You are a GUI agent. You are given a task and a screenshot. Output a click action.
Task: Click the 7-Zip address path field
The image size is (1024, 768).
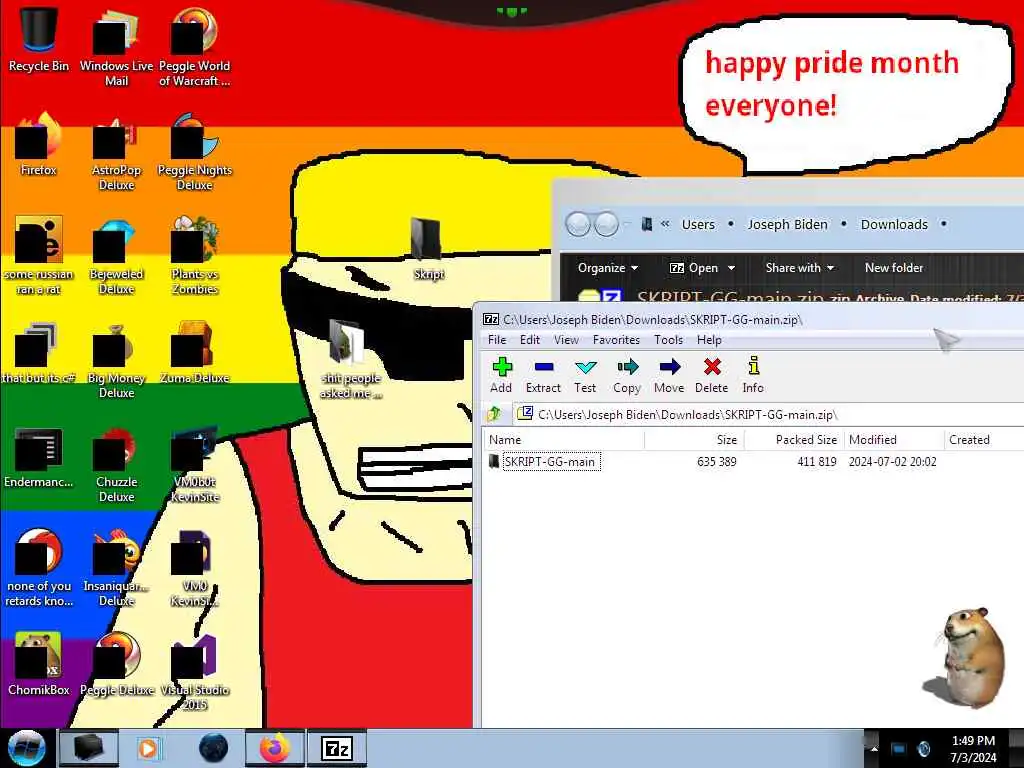pyautogui.click(x=769, y=415)
